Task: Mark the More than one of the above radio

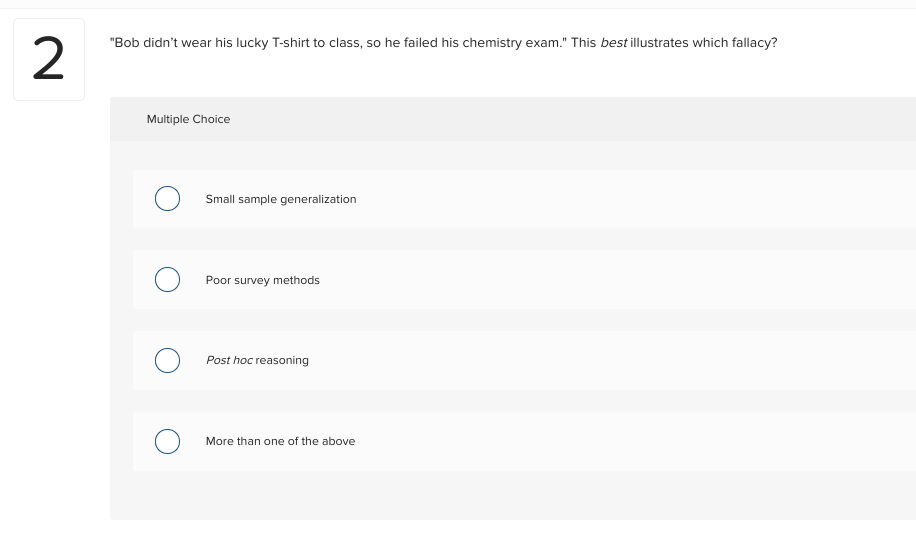Action: 167,441
